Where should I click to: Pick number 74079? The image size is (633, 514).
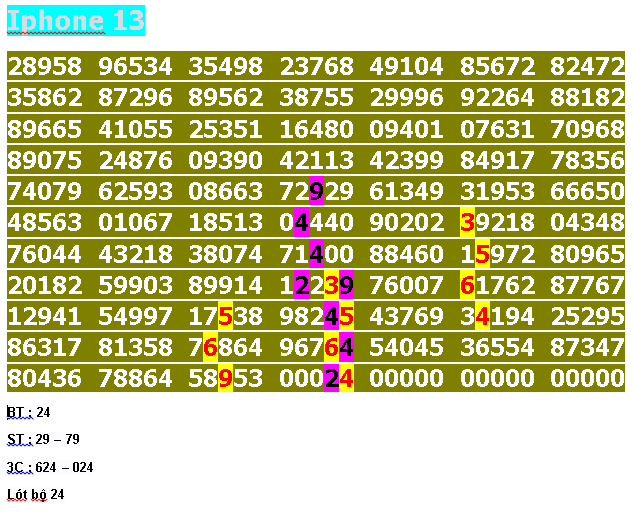(x=45, y=191)
